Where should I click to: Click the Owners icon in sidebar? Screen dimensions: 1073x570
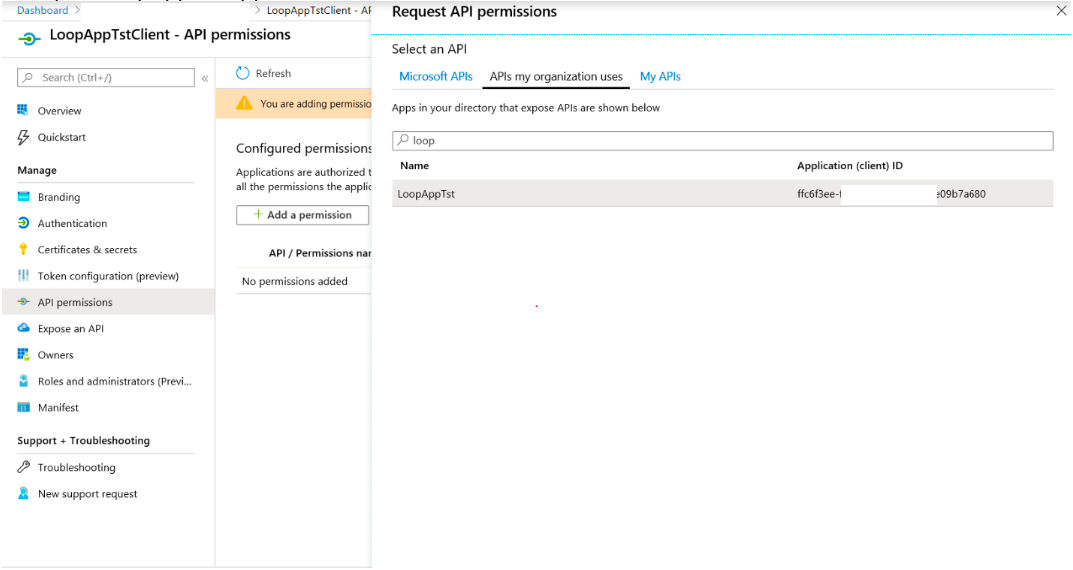(x=23, y=354)
